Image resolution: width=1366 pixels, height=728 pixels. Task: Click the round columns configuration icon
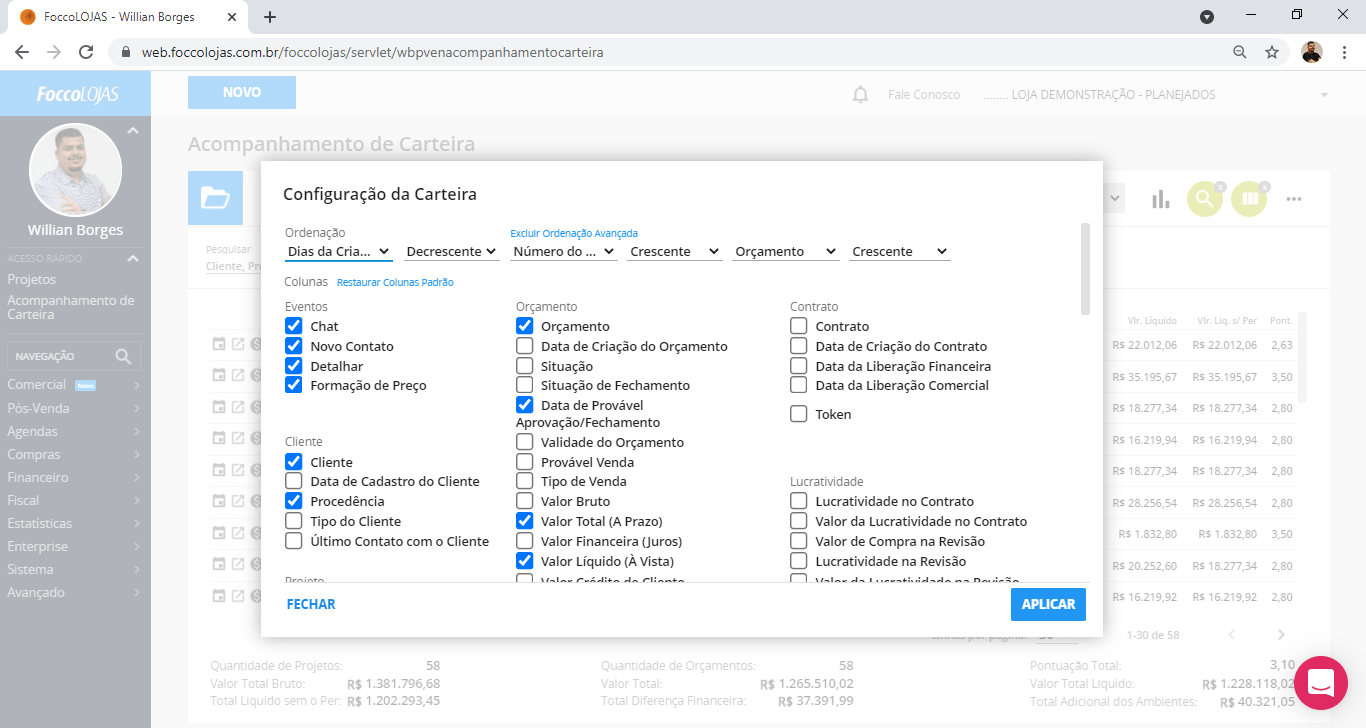pyautogui.click(x=1248, y=199)
